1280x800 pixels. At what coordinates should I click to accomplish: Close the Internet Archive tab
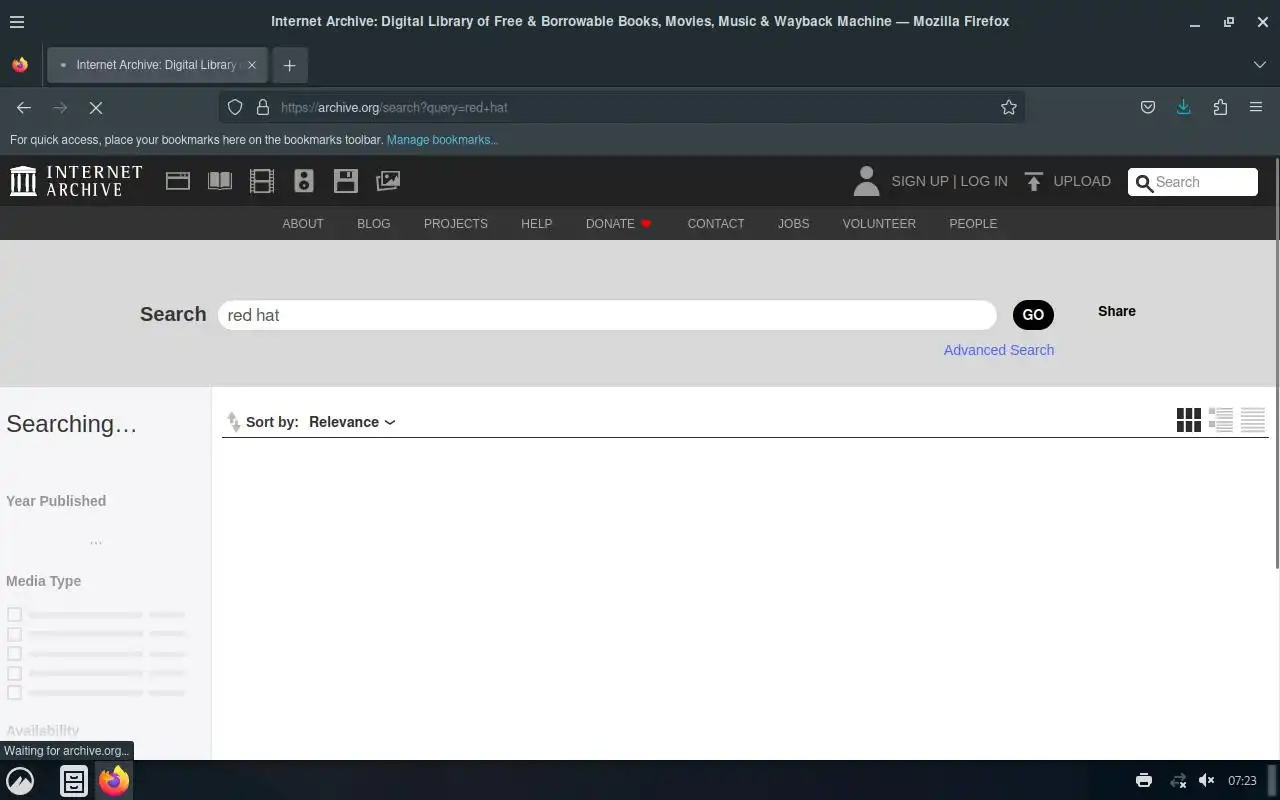coord(252,65)
